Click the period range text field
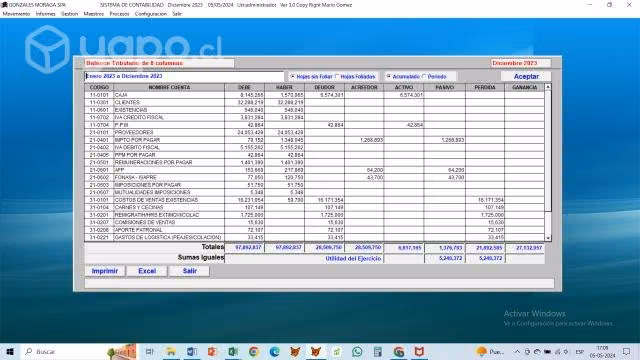The height and width of the screenshot is (360, 640). 184,76
